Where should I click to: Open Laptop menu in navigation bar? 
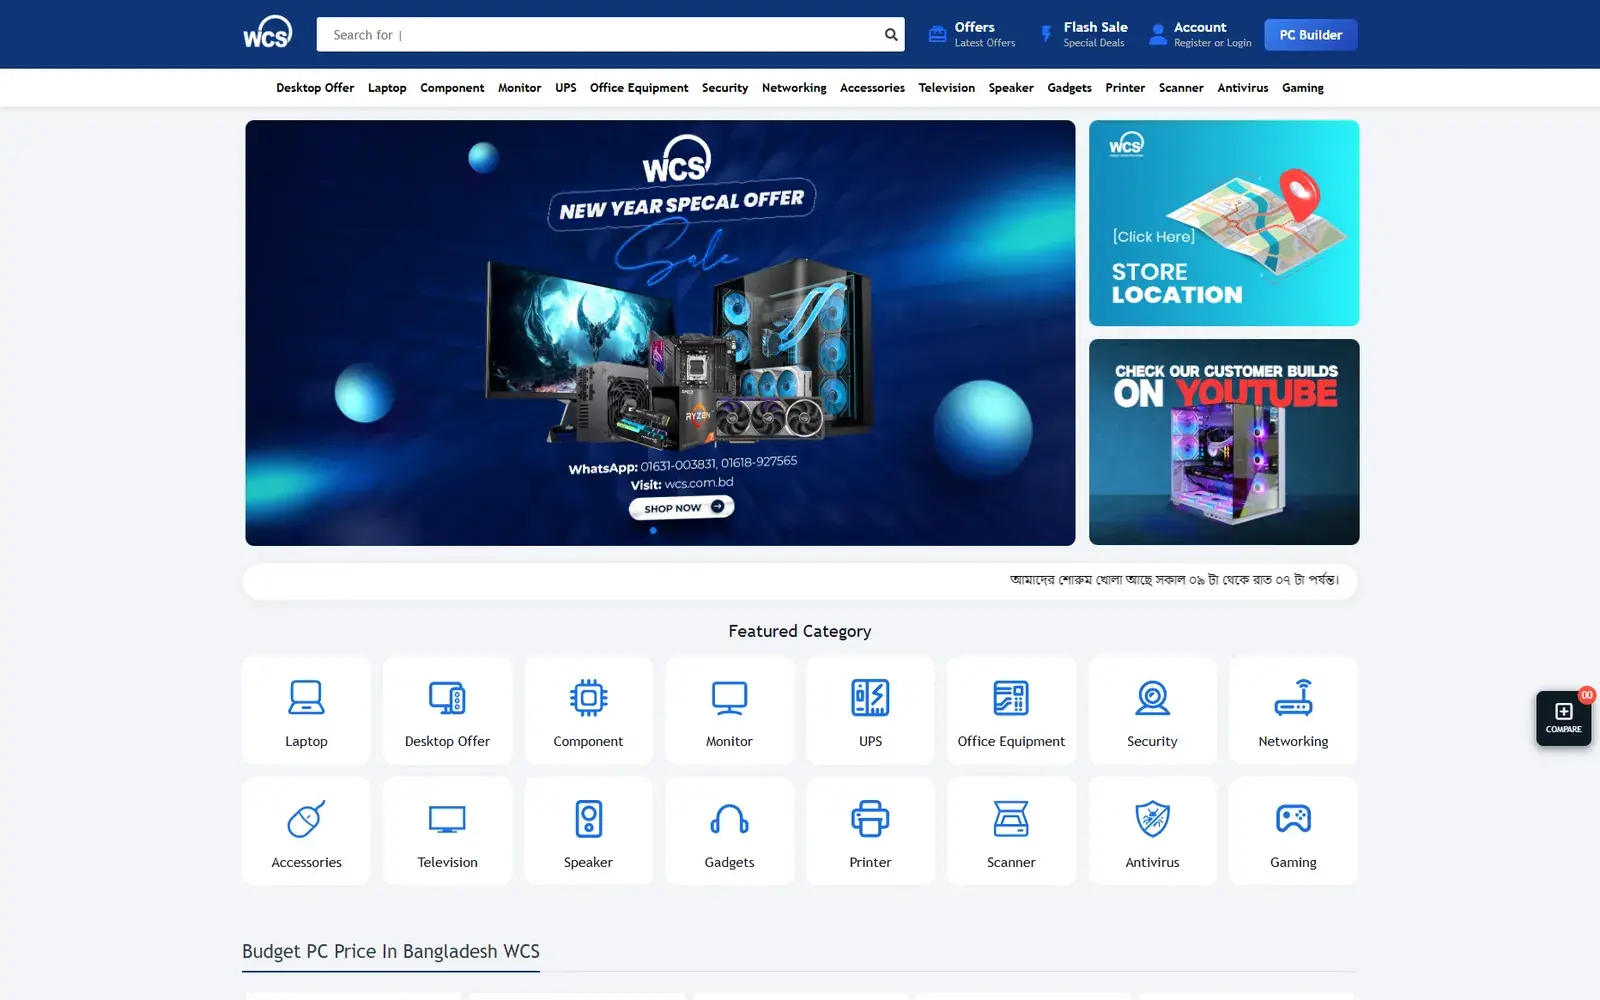tap(387, 88)
